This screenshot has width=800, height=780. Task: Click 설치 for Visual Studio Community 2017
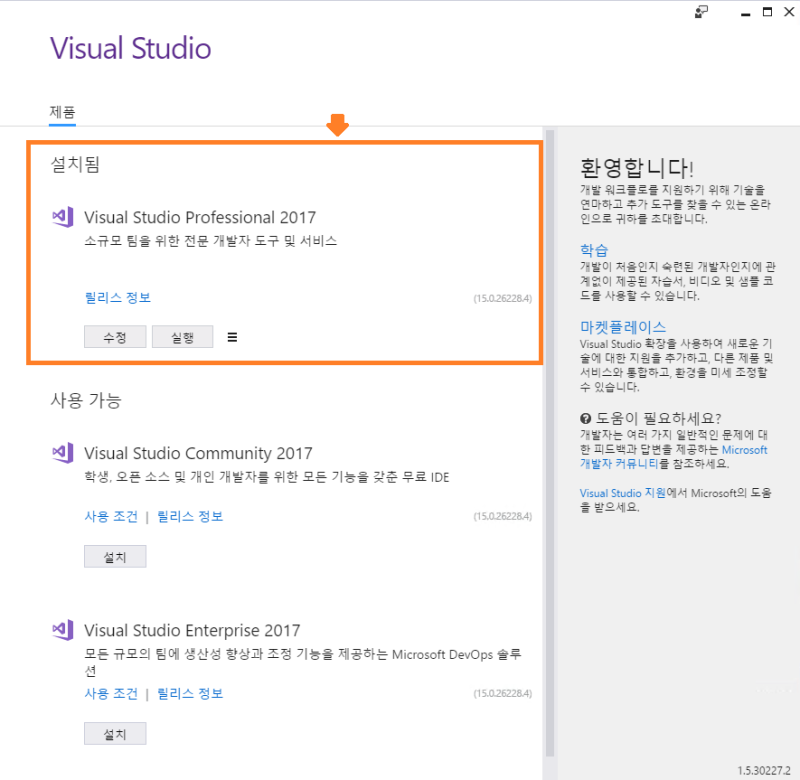pos(114,556)
